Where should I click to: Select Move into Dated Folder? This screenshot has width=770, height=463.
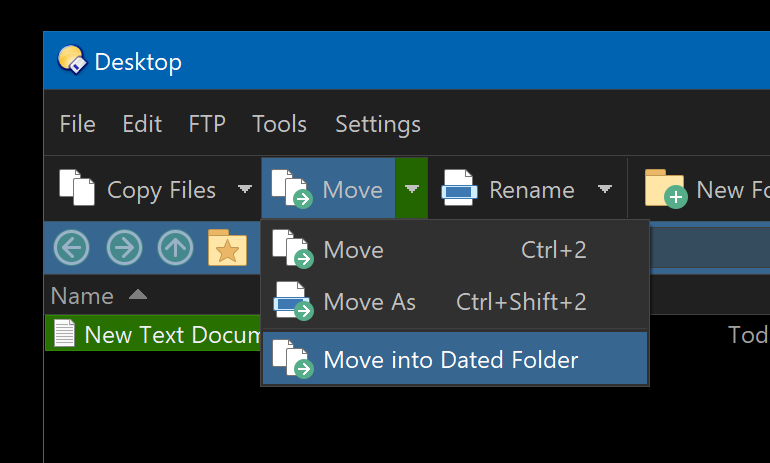coord(455,358)
